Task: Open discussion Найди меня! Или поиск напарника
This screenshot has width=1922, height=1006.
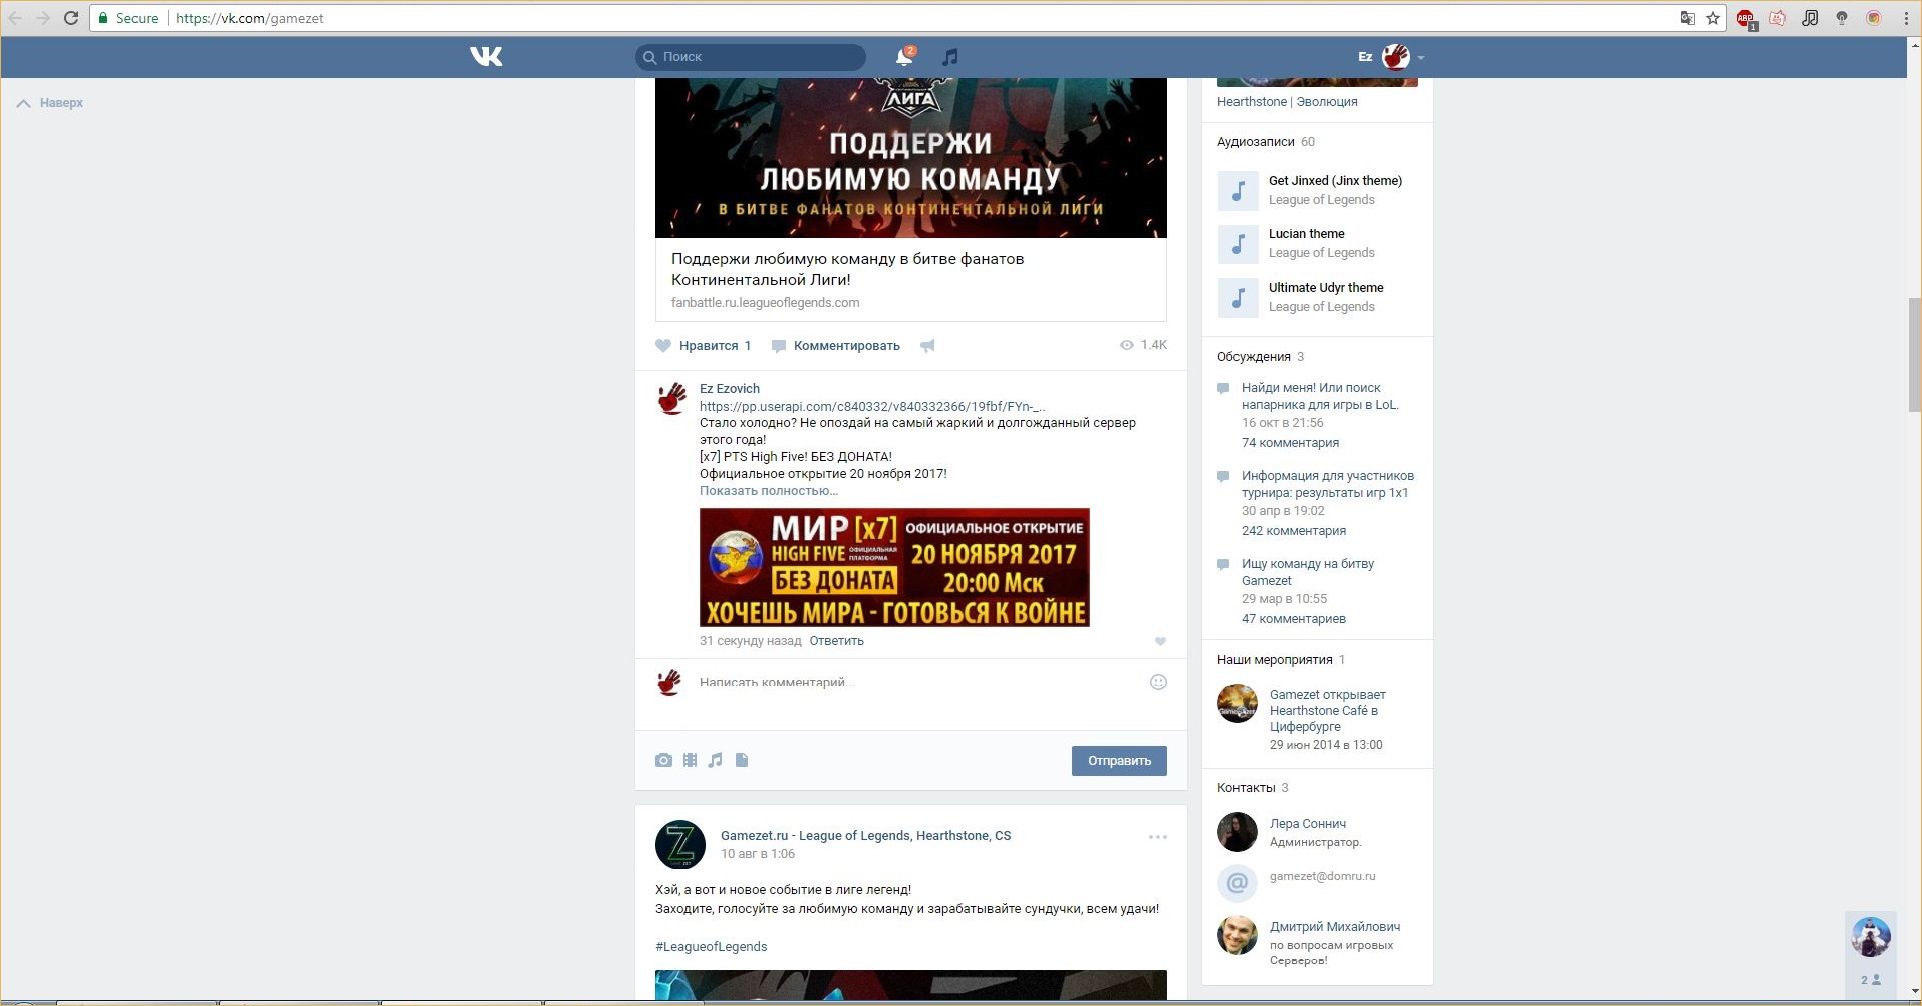Action: [1320, 396]
